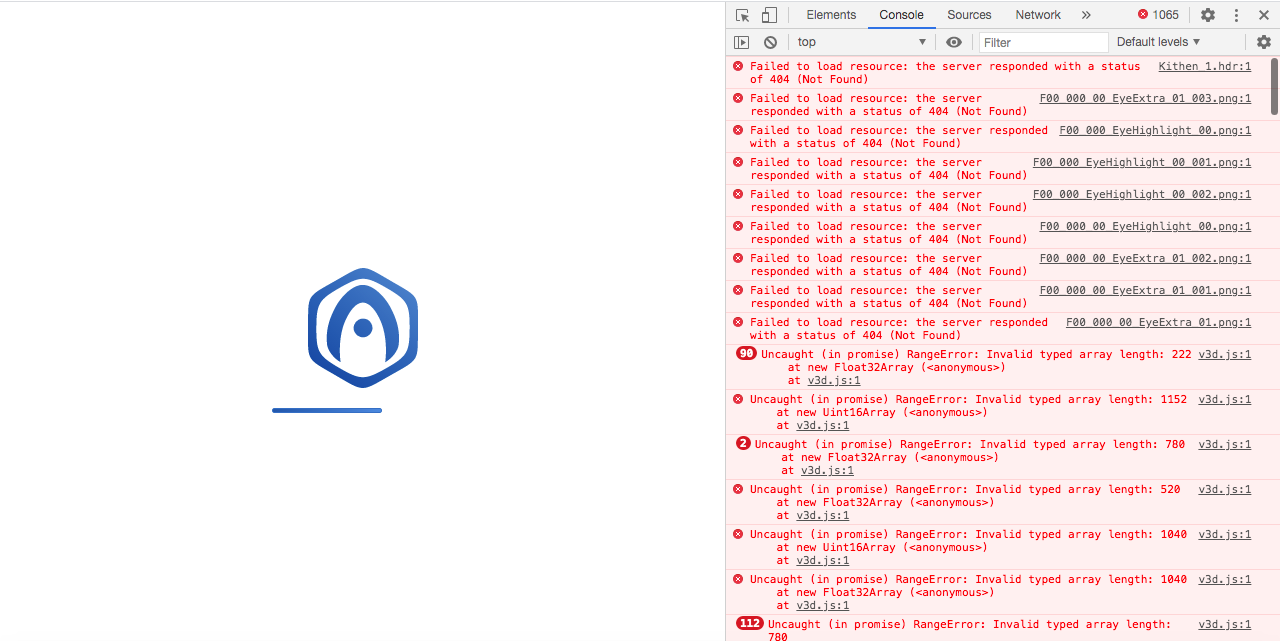
Task: Close the DevTools panel
Action: click(x=1263, y=15)
